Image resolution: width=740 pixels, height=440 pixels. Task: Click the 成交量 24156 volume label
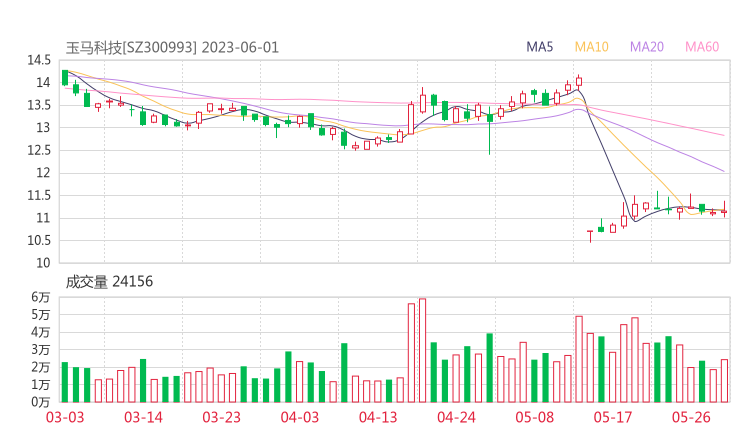pyautogui.click(x=109, y=282)
